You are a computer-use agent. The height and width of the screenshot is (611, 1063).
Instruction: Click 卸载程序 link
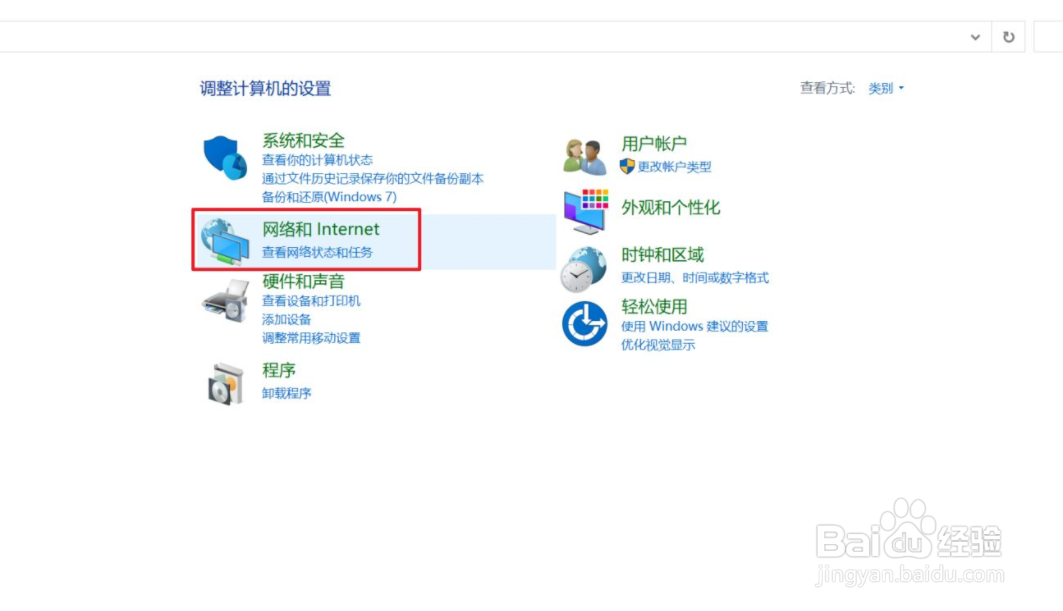point(286,393)
